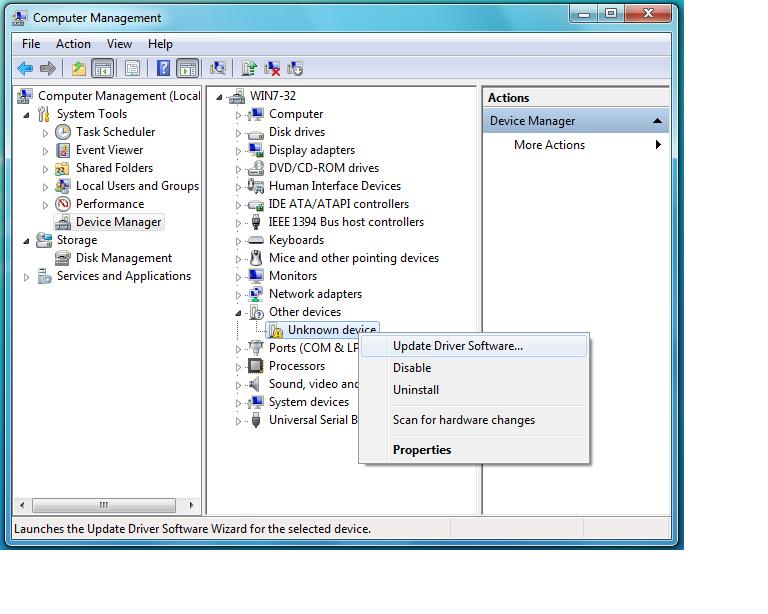Expand the Display adapters category

[x=238, y=151]
